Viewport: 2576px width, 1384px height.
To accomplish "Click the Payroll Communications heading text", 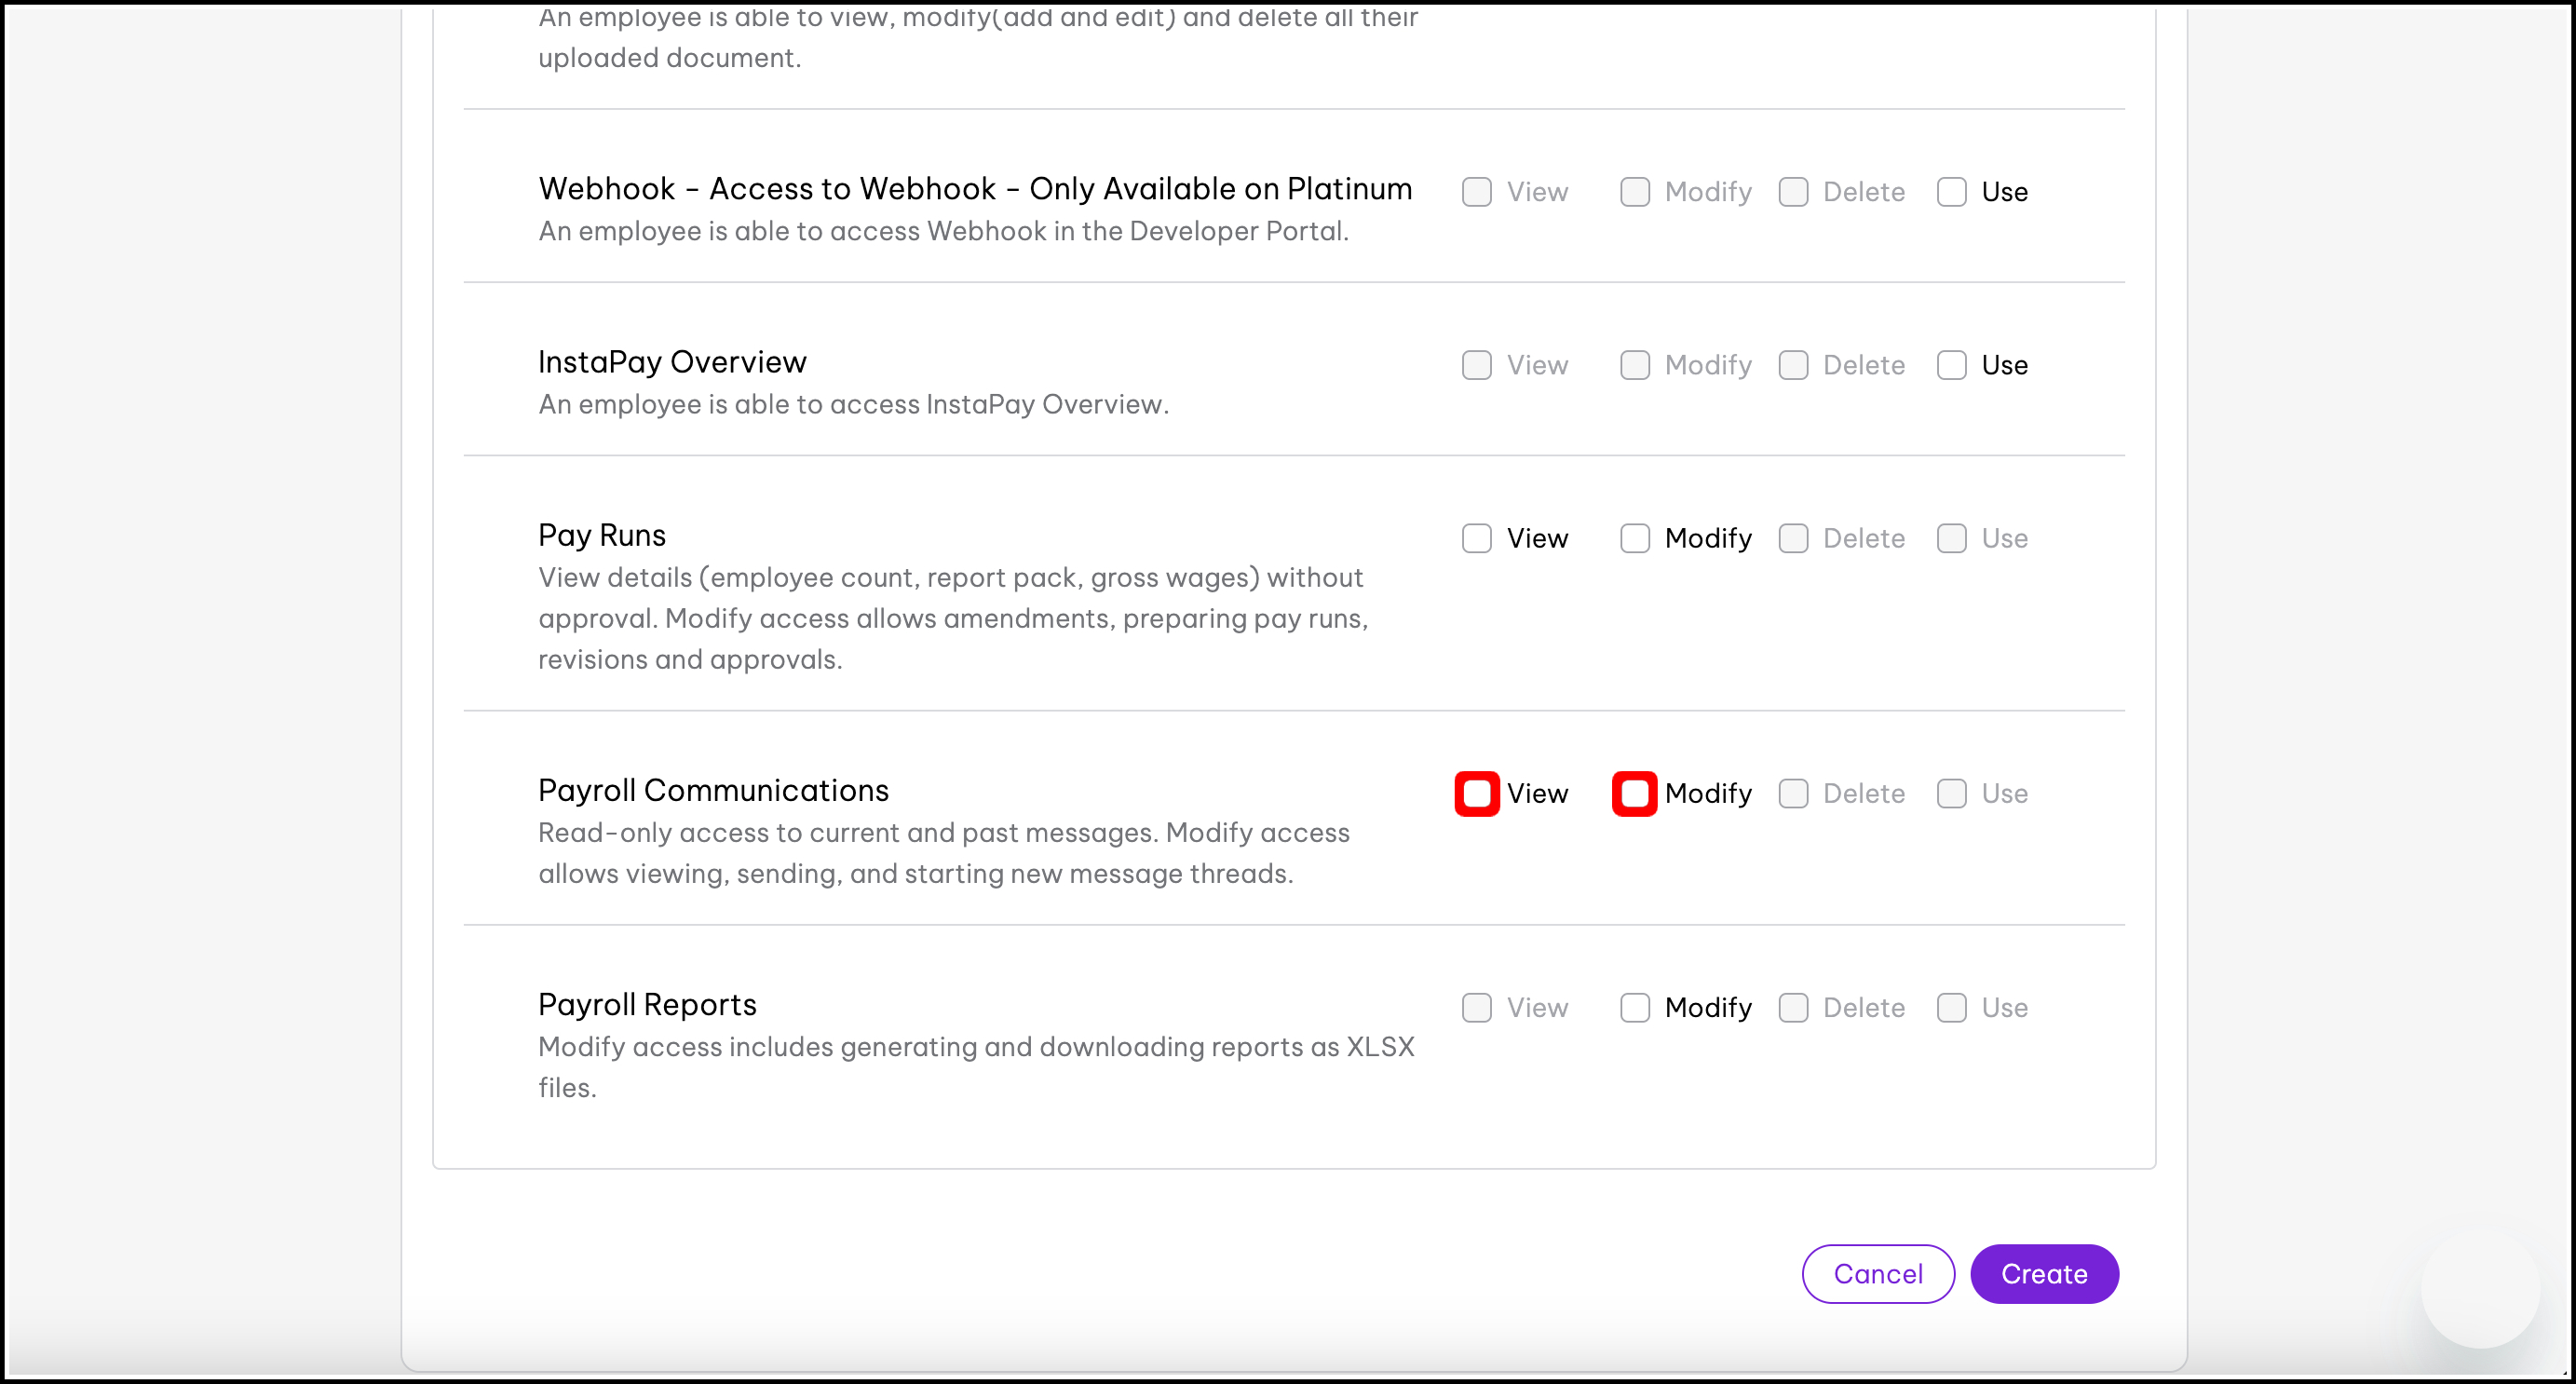I will click(x=713, y=790).
